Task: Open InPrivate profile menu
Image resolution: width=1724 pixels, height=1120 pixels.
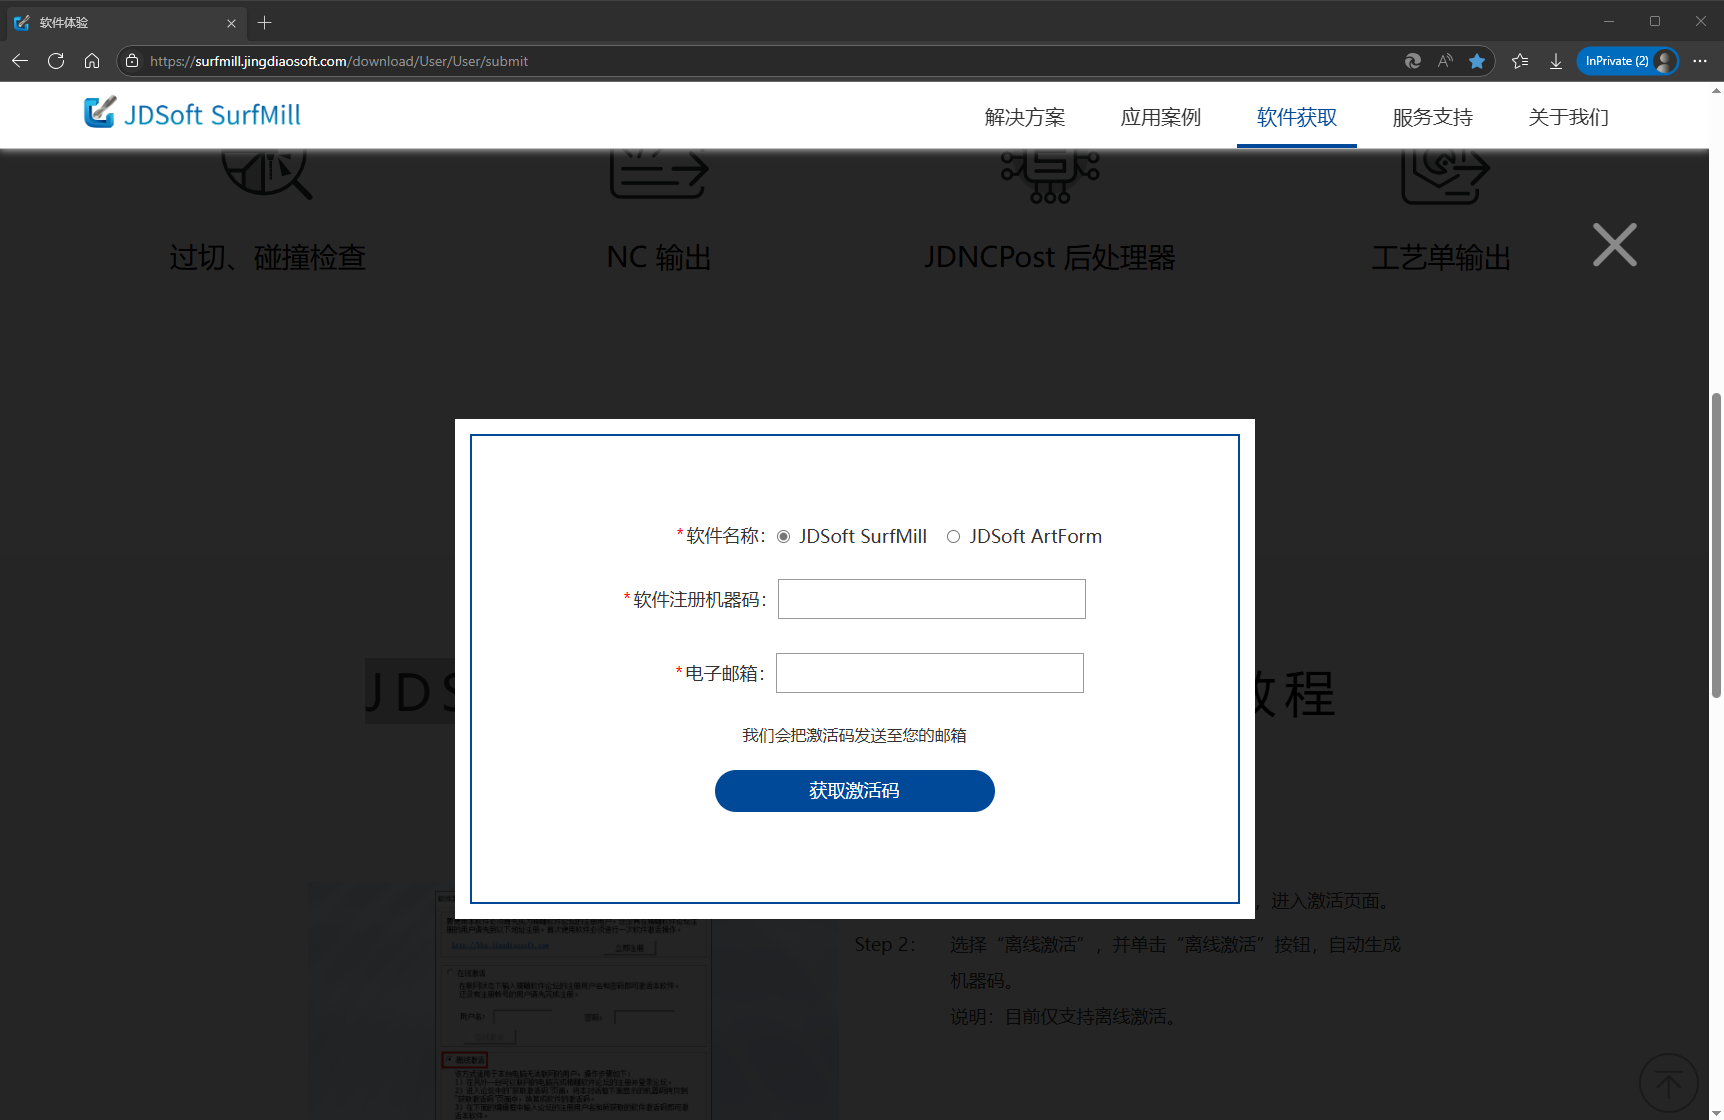Action: (1628, 61)
